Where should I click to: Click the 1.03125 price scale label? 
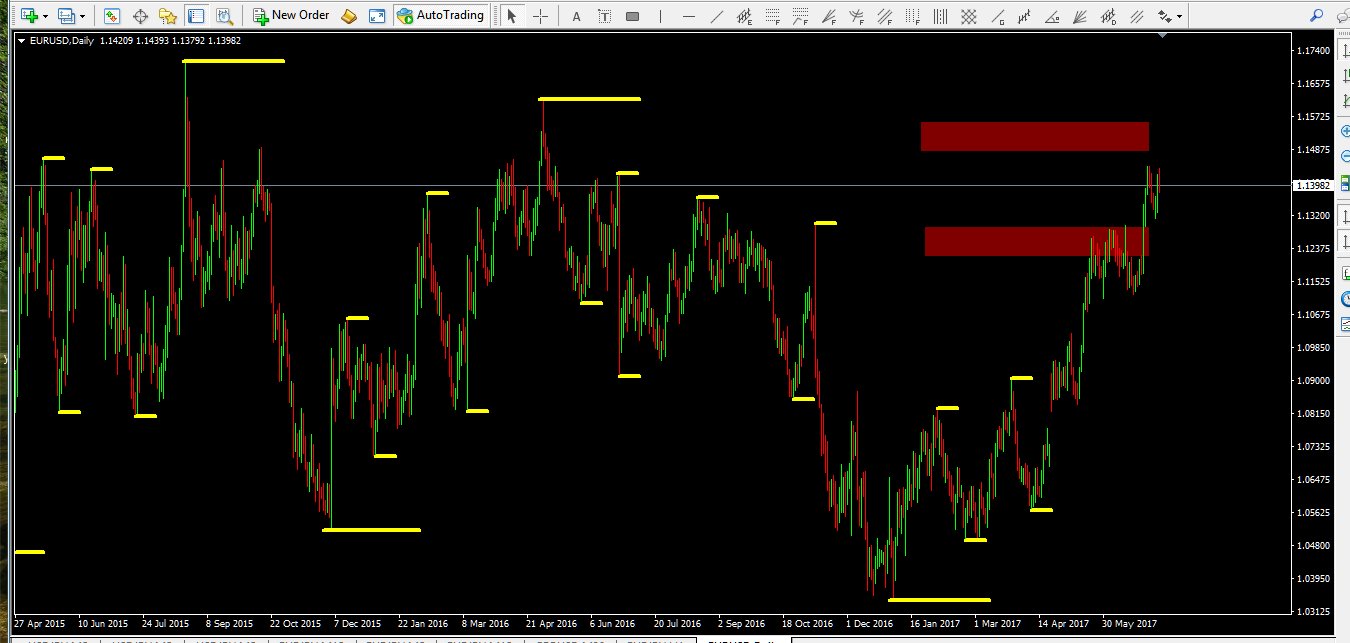1312,610
